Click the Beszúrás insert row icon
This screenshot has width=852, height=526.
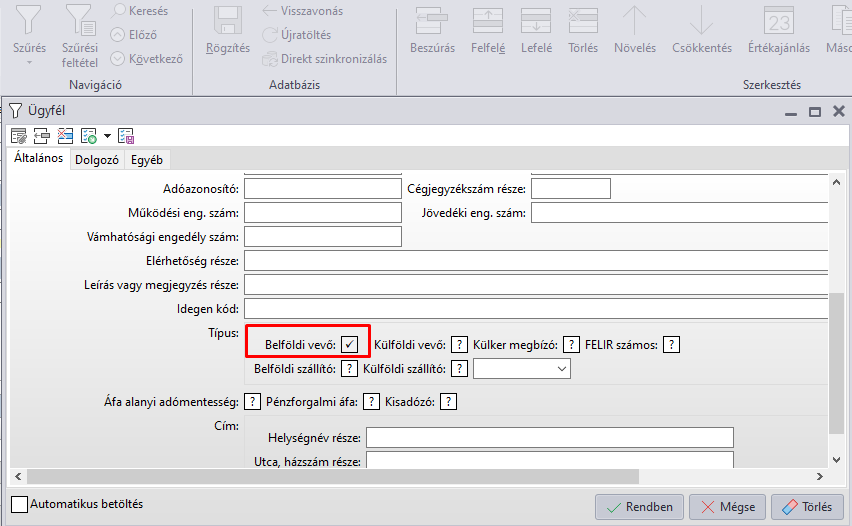432,20
